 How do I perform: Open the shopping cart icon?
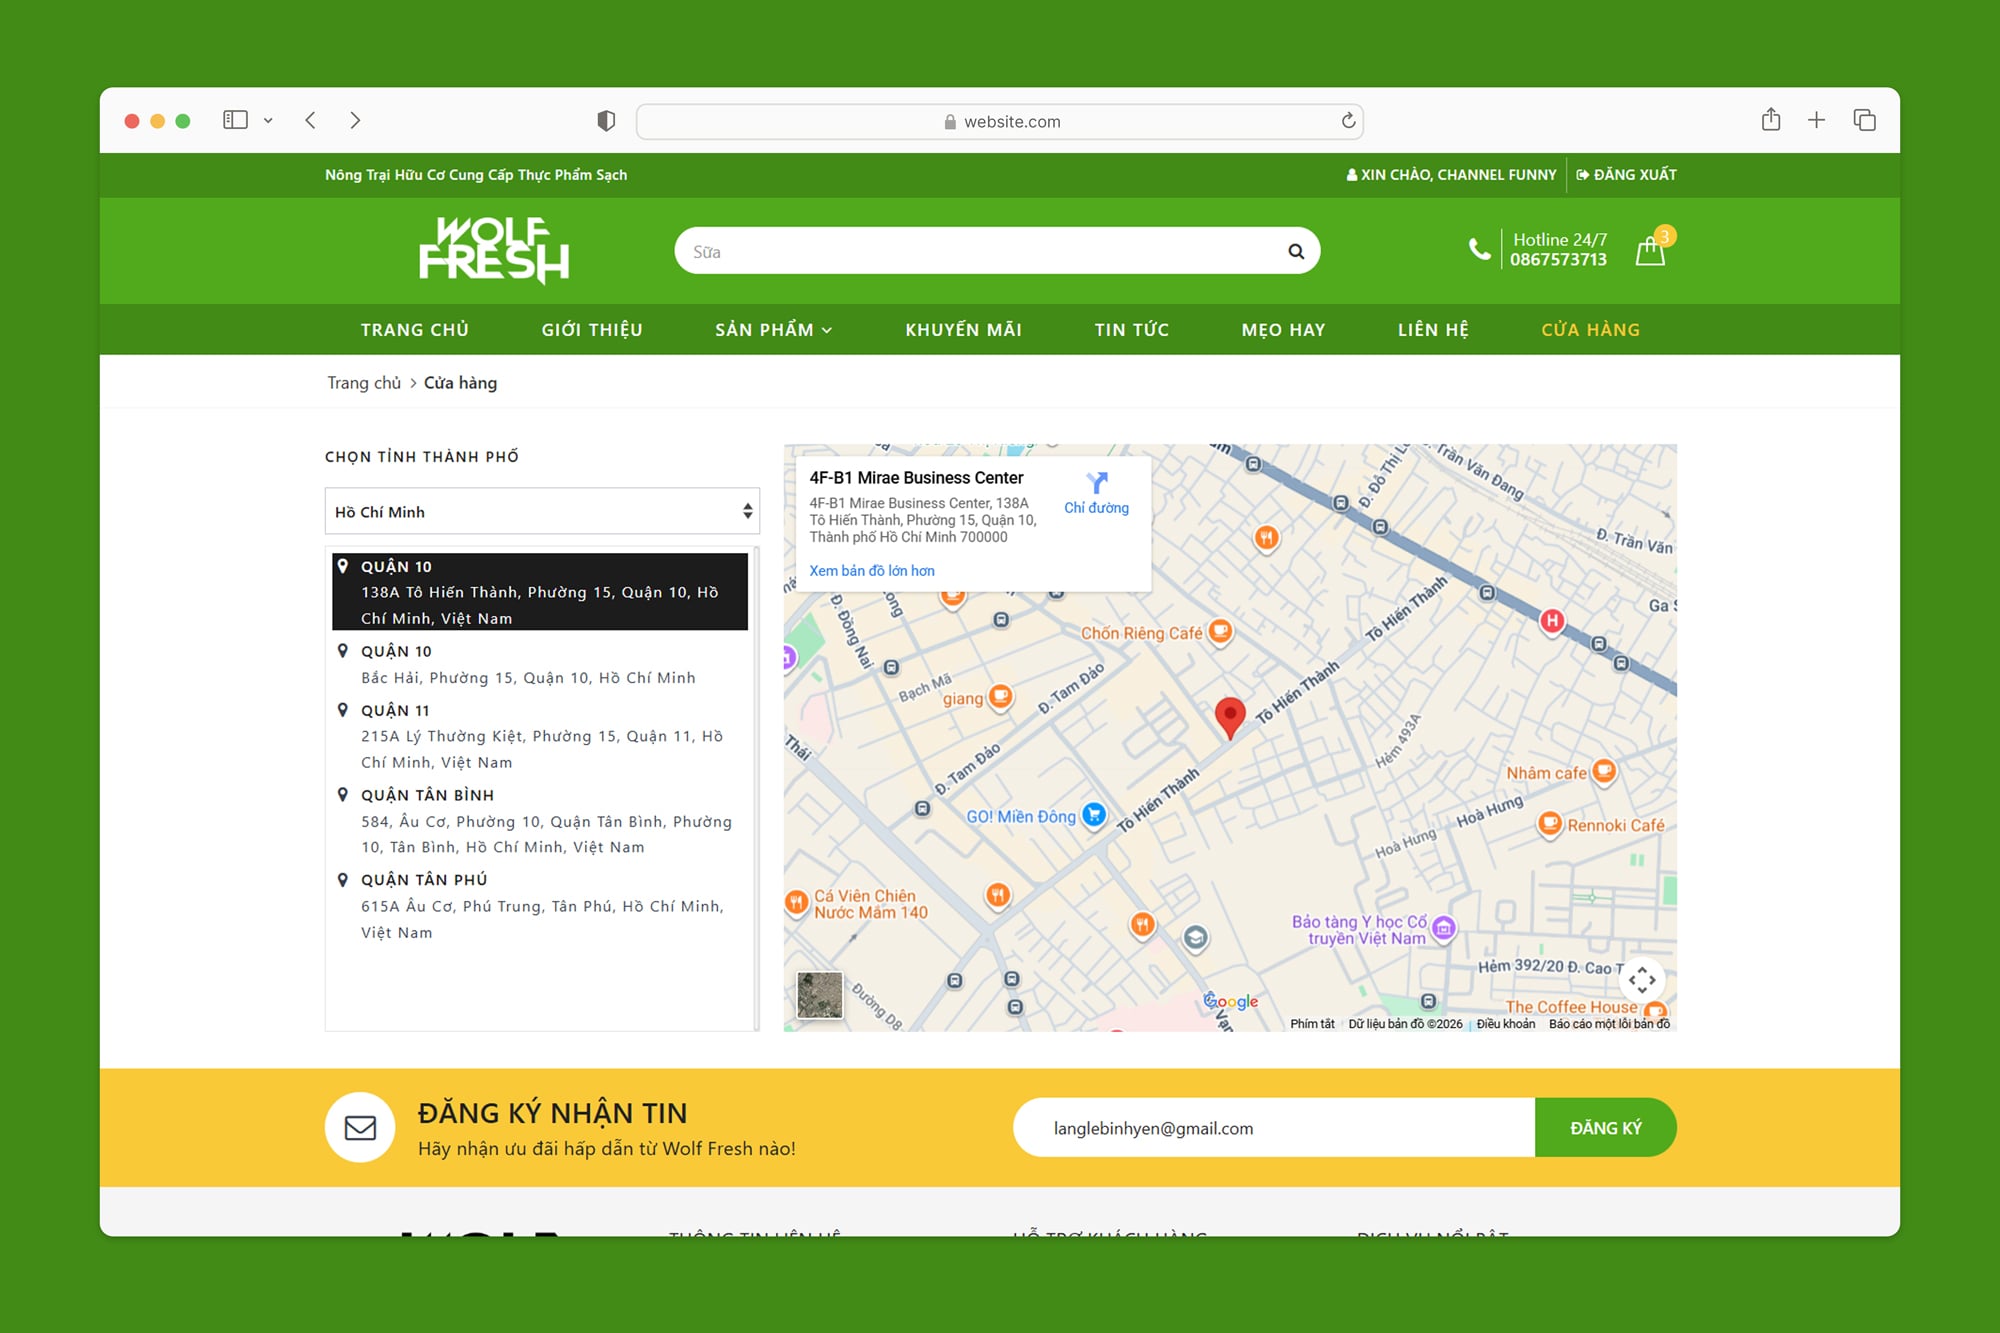click(1650, 251)
